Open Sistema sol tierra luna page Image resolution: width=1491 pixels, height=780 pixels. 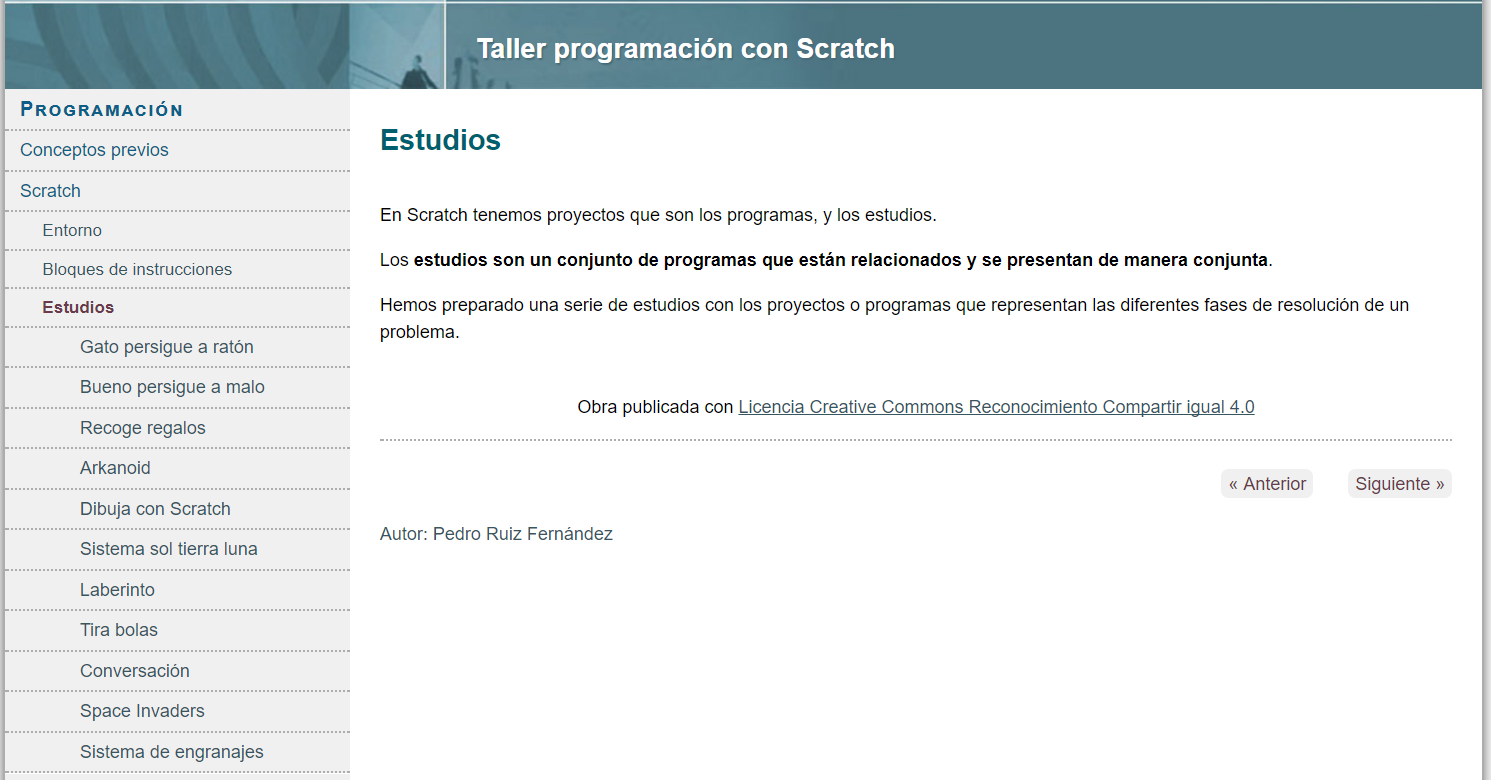(169, 549)
